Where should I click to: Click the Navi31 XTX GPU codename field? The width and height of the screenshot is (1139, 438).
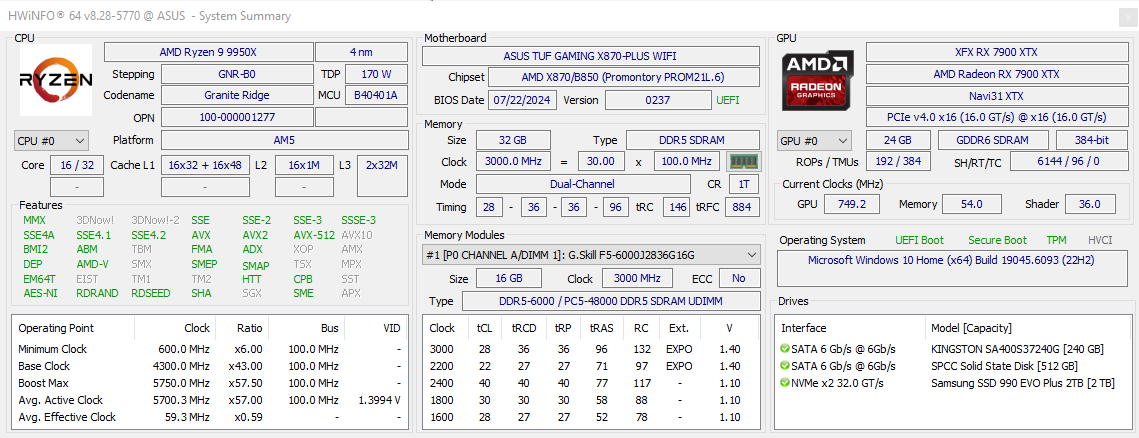tap(996, 95)
